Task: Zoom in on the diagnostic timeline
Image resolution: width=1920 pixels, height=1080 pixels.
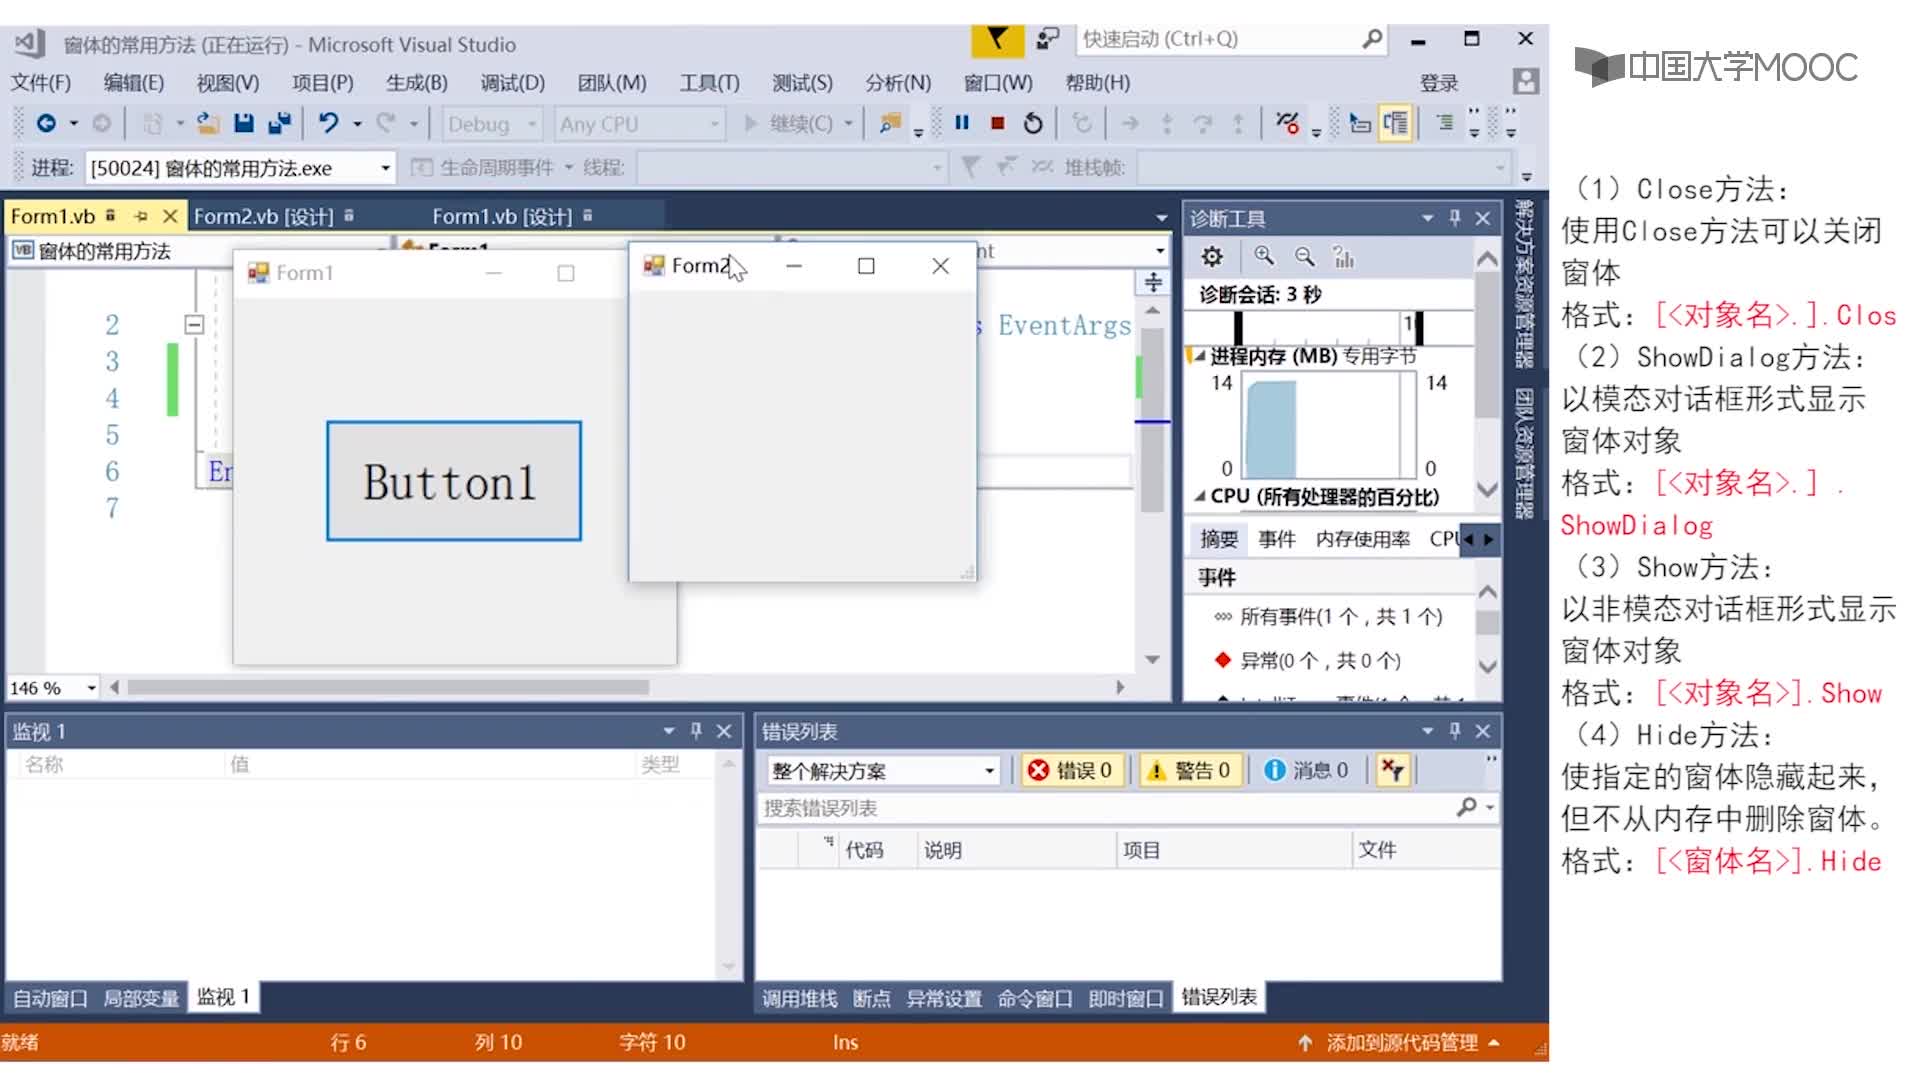Action: click(x=1264, y=257)
